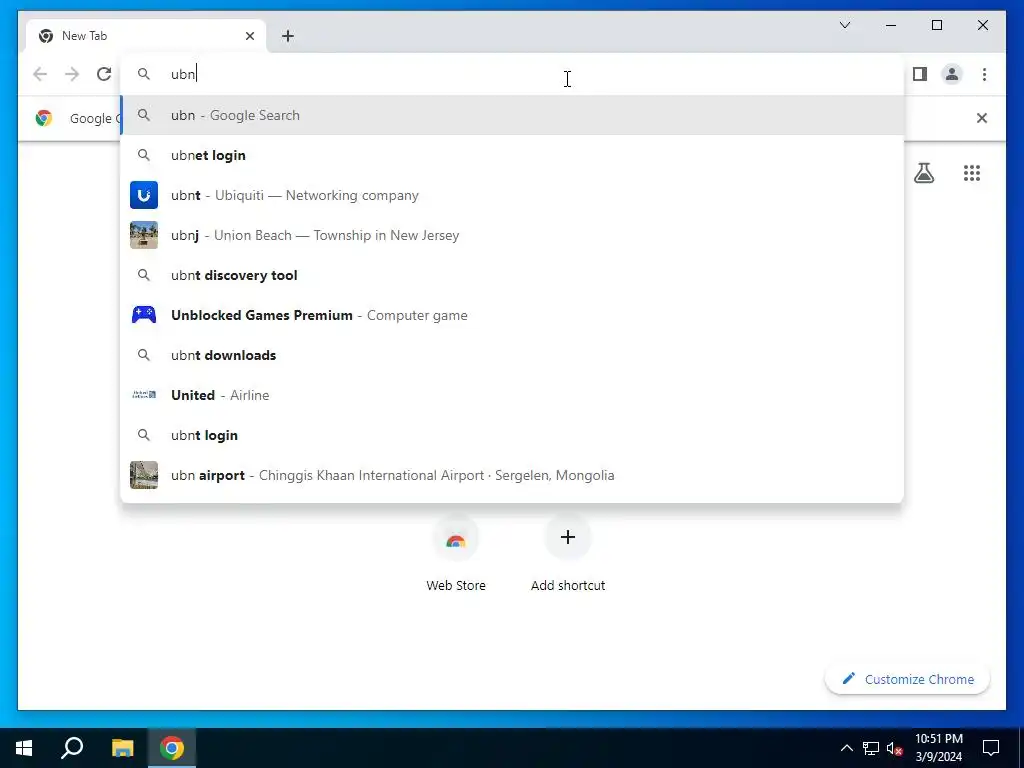Open Chrome three-dot menu
Image resolution: width=1024 pixels, height=768 pixels.
coord(984,74)
